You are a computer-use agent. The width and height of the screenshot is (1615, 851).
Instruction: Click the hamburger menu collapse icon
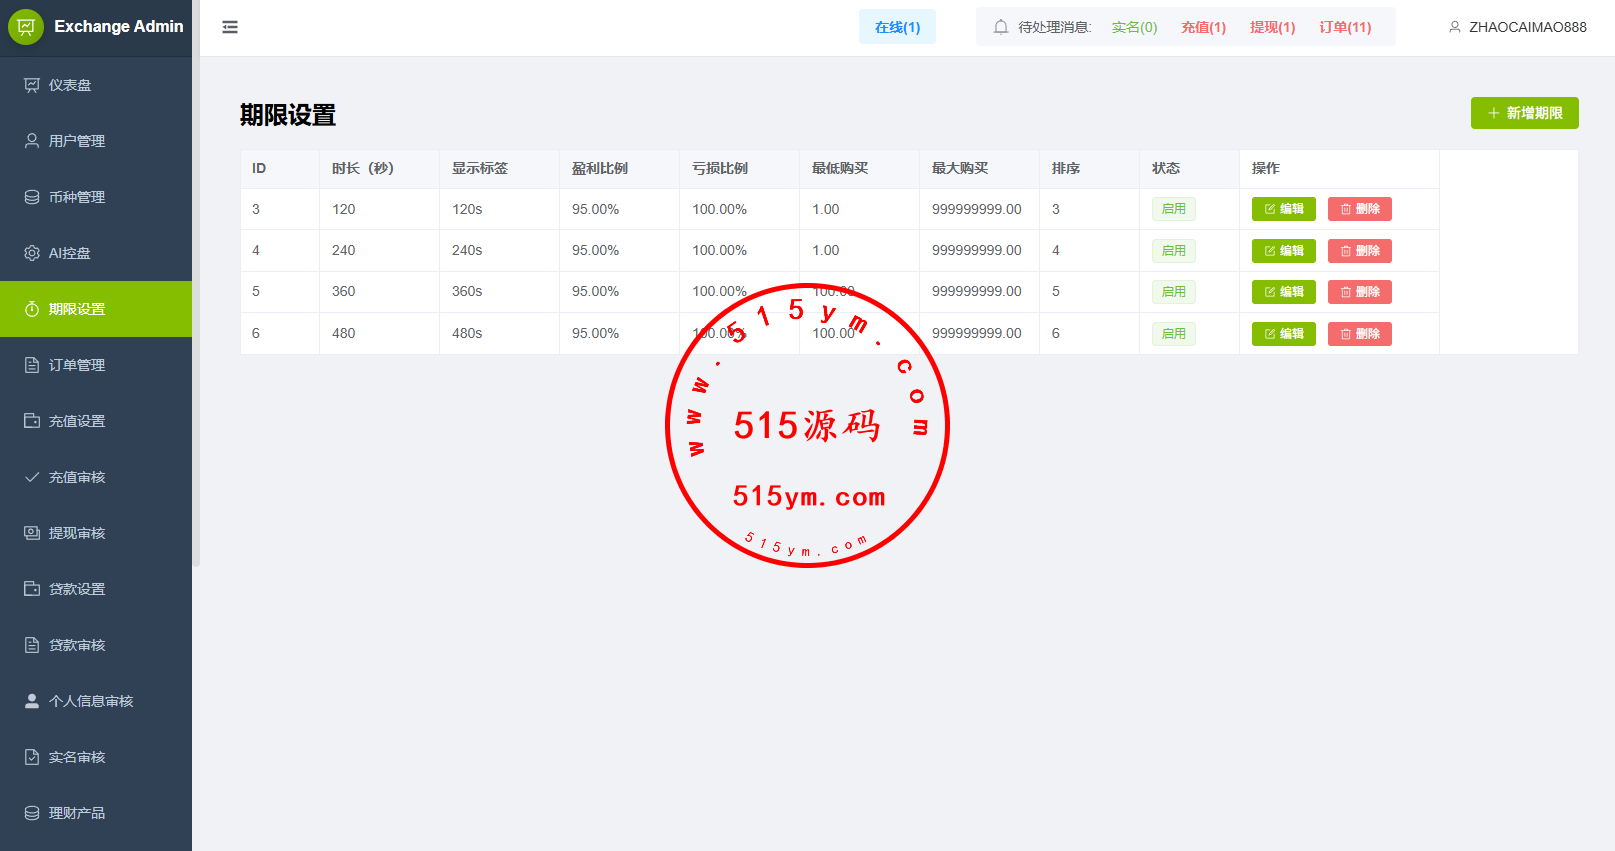pos(230,27)
